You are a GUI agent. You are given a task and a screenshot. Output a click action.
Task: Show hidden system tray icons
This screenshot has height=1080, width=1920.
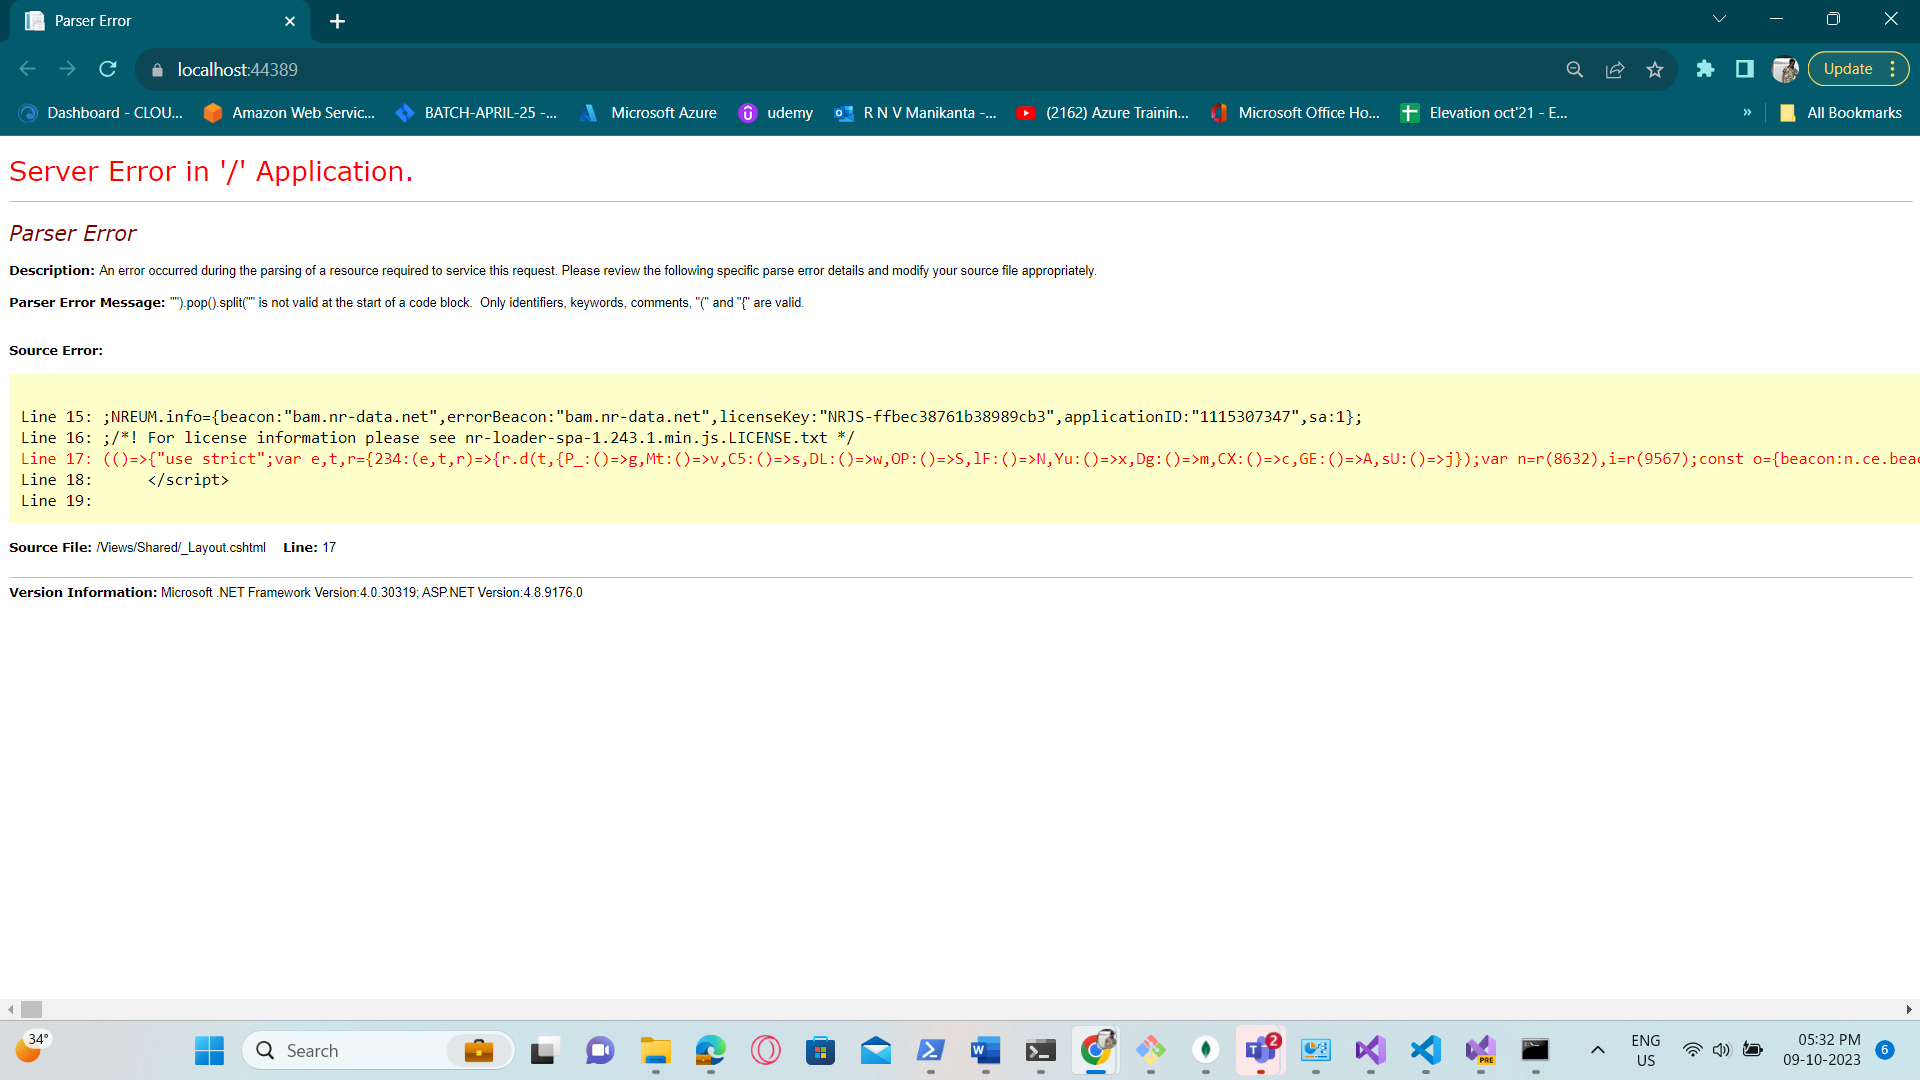[1598, 1050]
